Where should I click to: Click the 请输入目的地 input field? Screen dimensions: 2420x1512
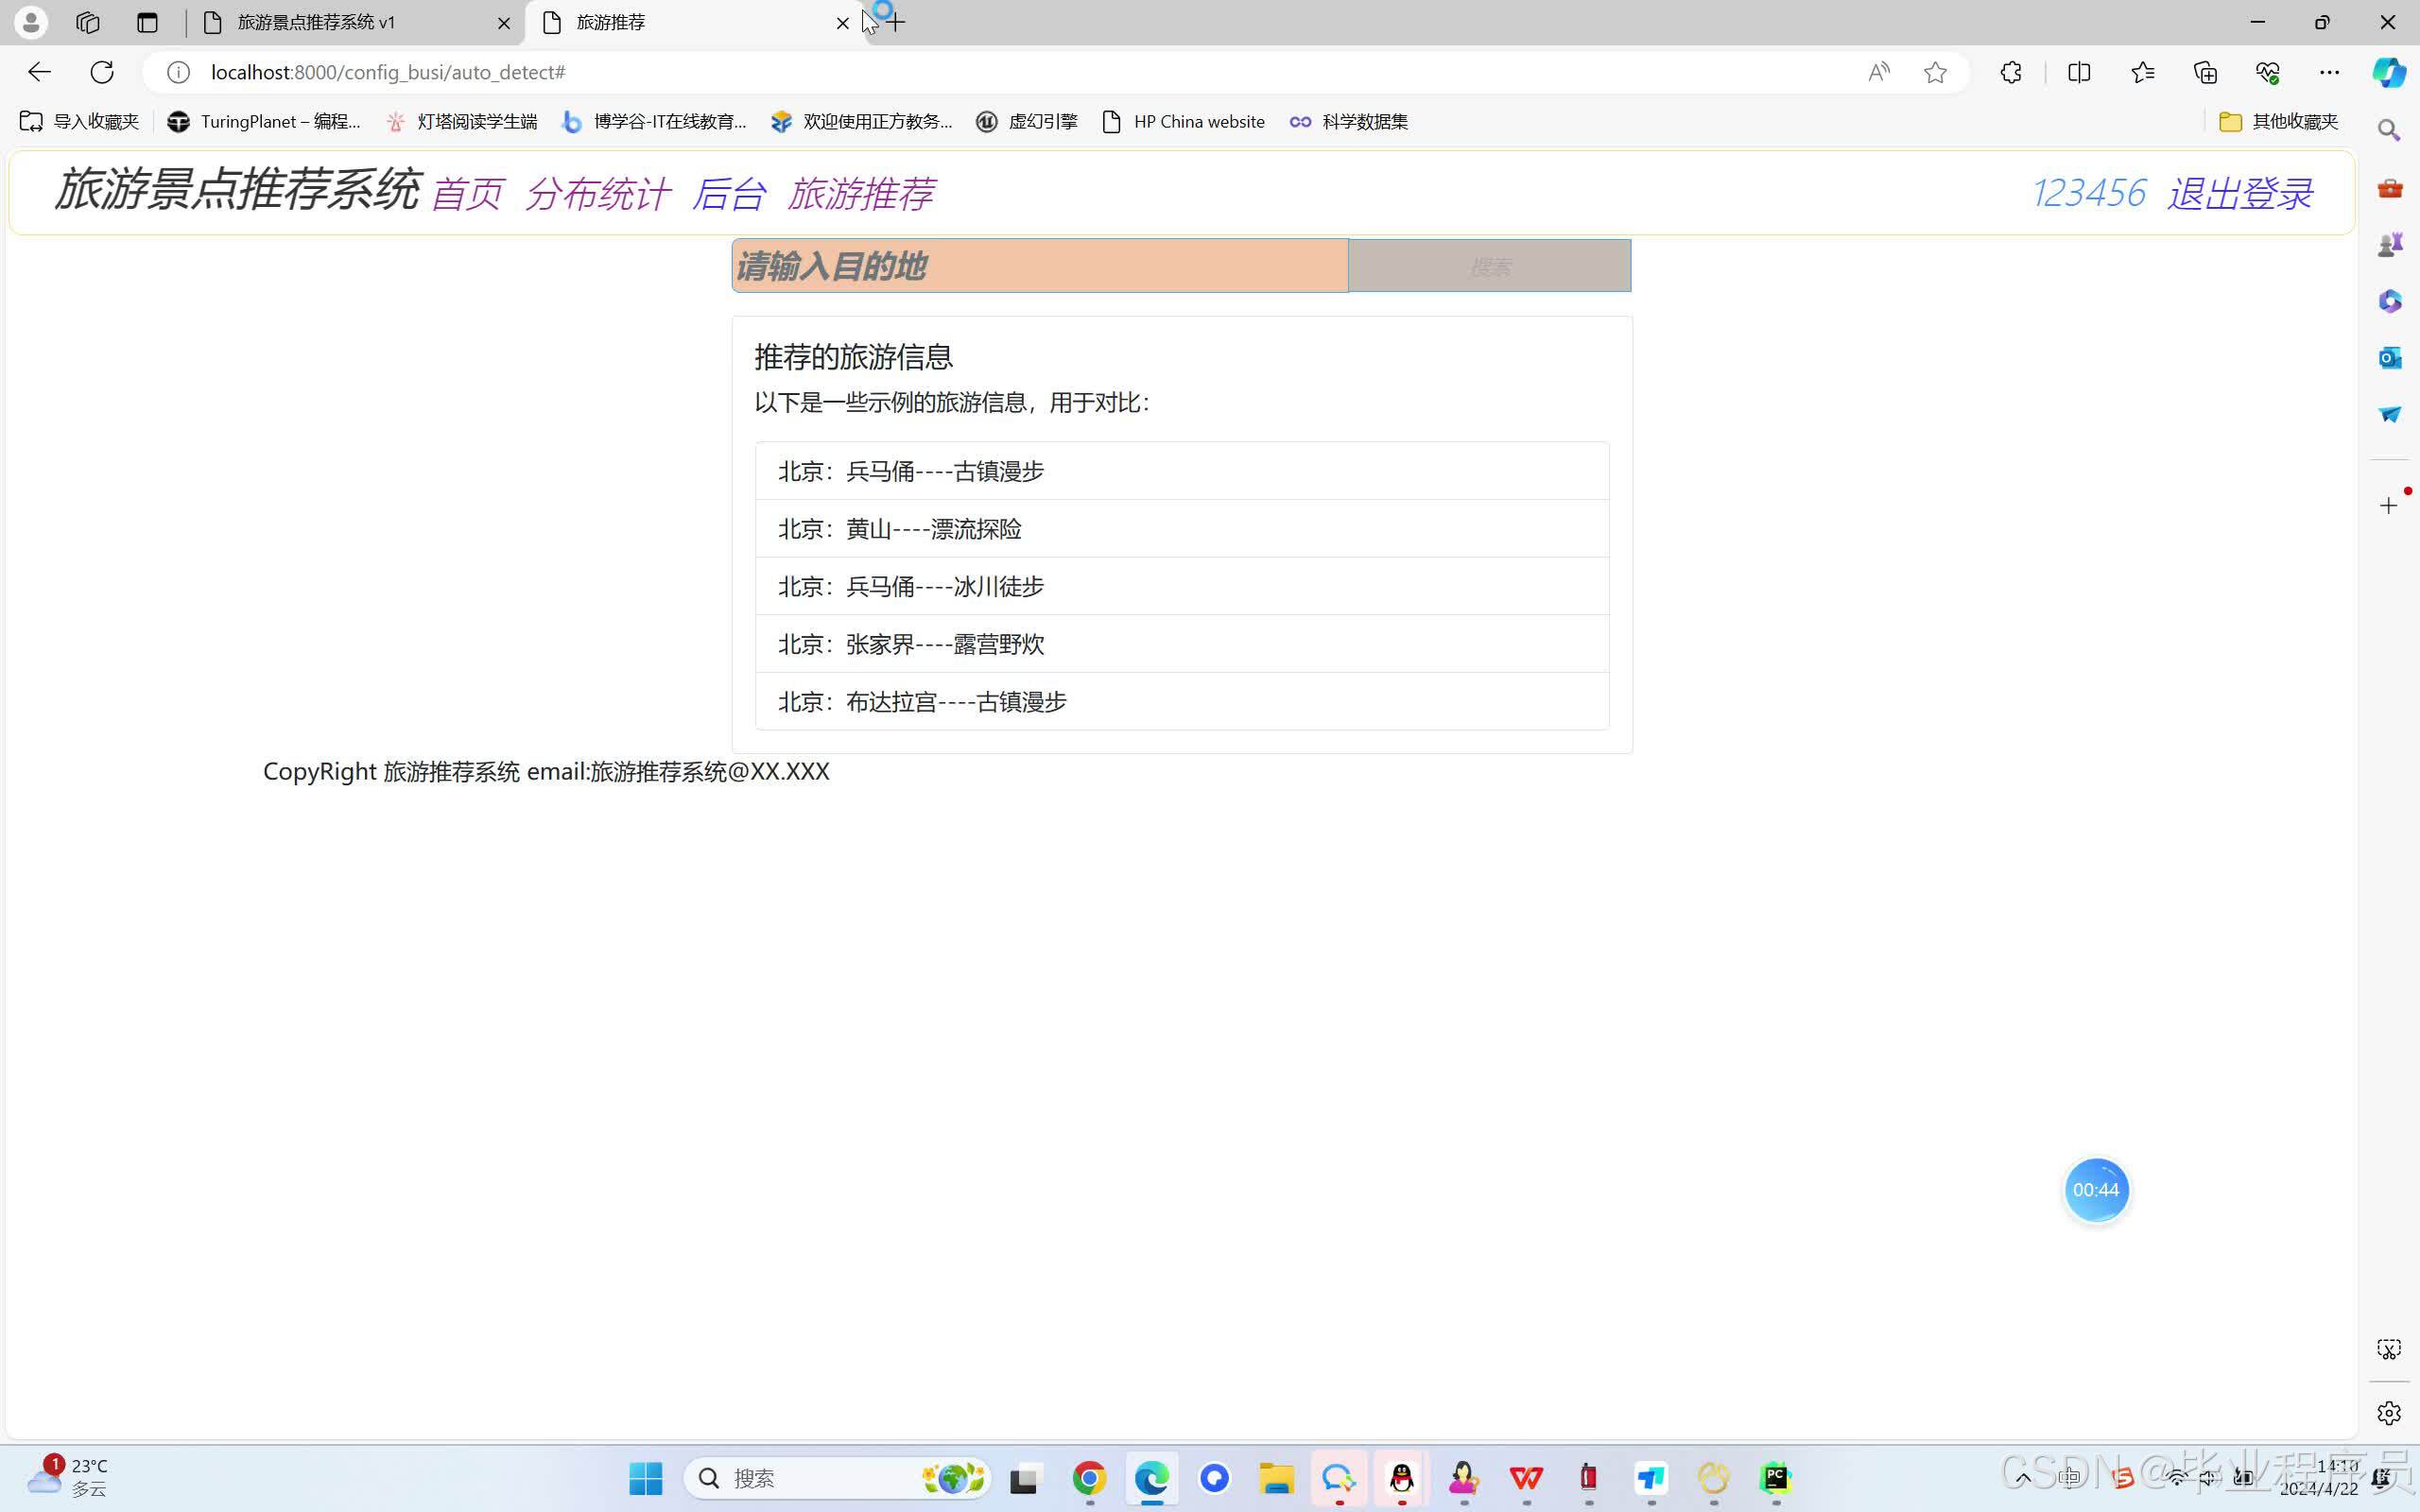coord(1039,266)
